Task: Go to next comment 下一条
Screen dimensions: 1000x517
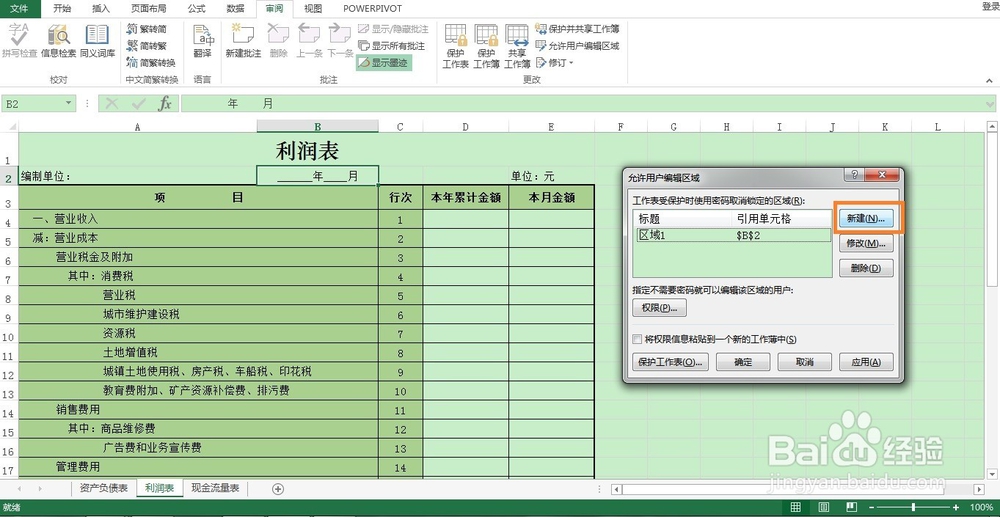Action: point(340,41)
